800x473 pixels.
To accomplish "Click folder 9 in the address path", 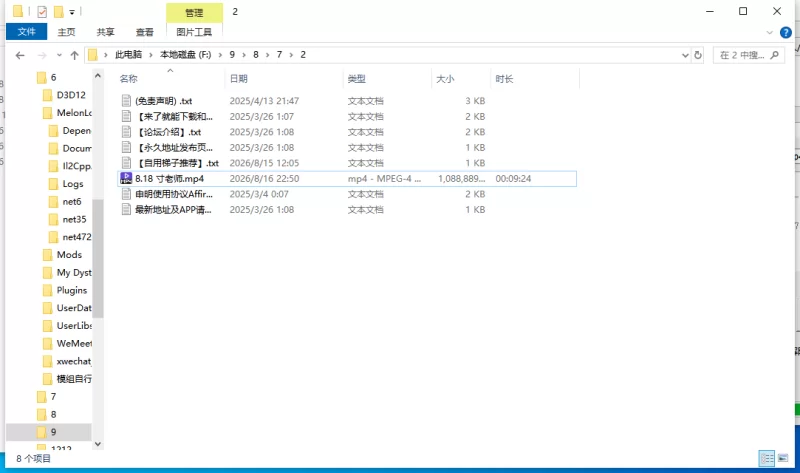I will 232,55.
